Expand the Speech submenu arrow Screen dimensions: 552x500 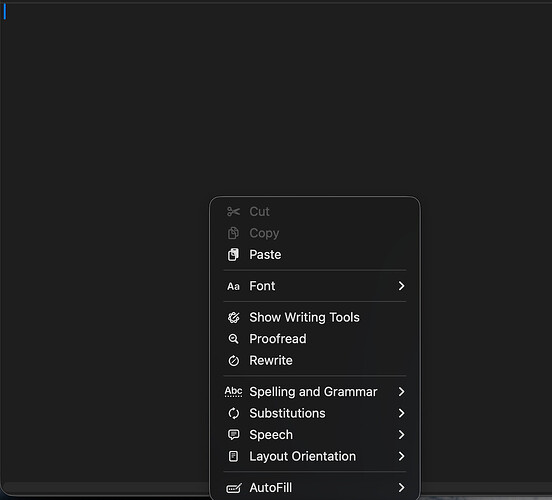pos(401,435)
